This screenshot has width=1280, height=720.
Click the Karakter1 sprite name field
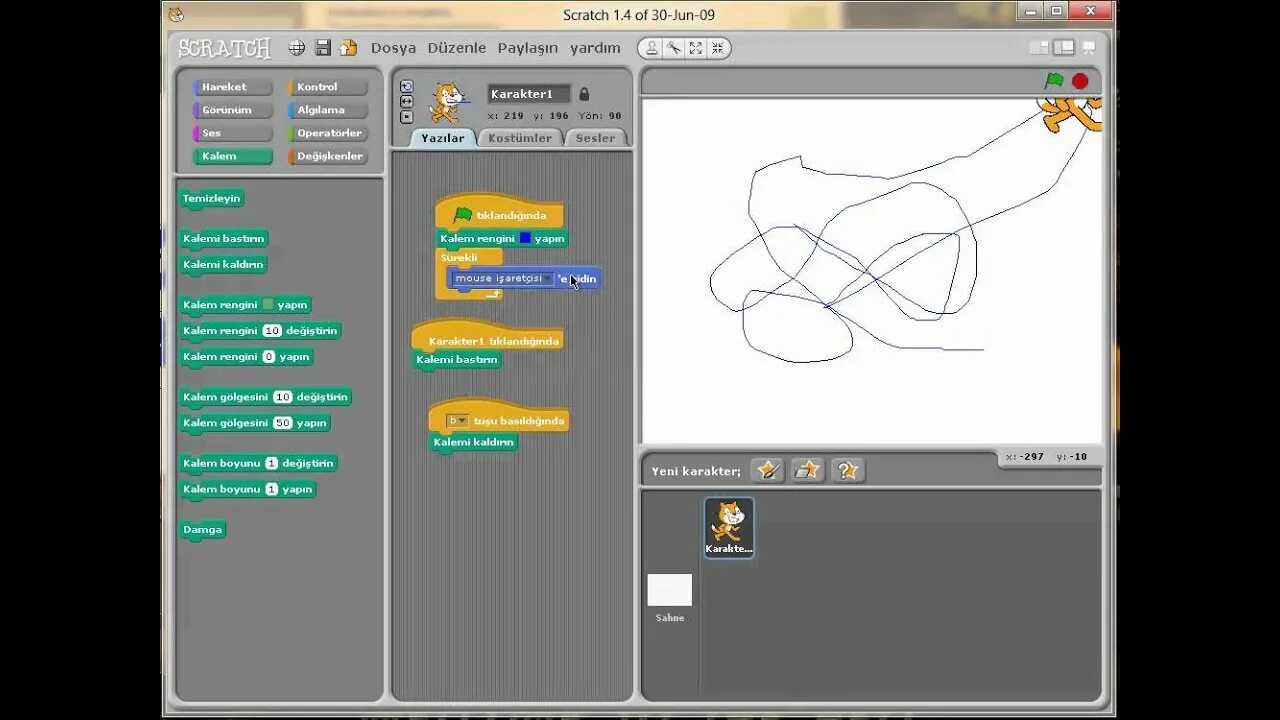point(529,94)
